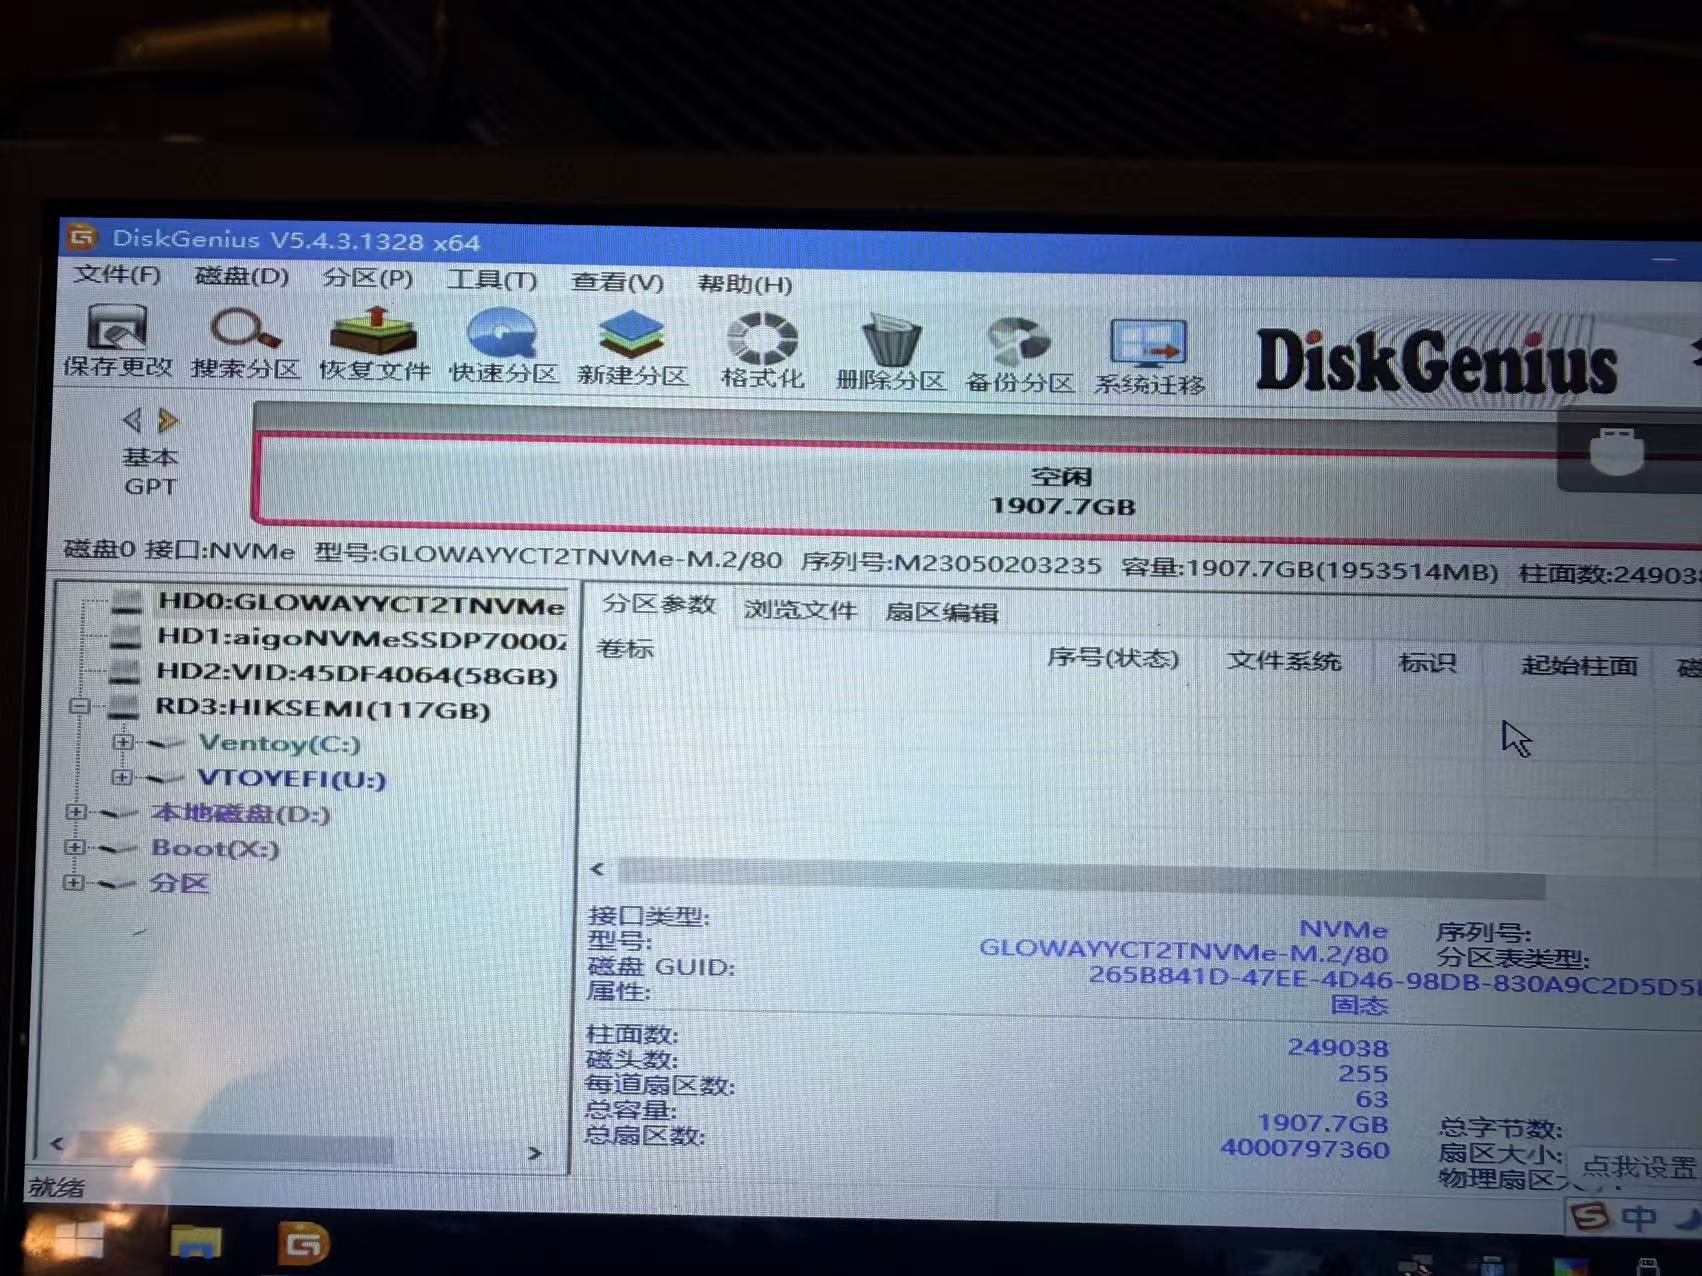Open the 磁盘(D) menu
Screen dimensions: 1702x1276
pyautogui.click(x=242, y=276)
